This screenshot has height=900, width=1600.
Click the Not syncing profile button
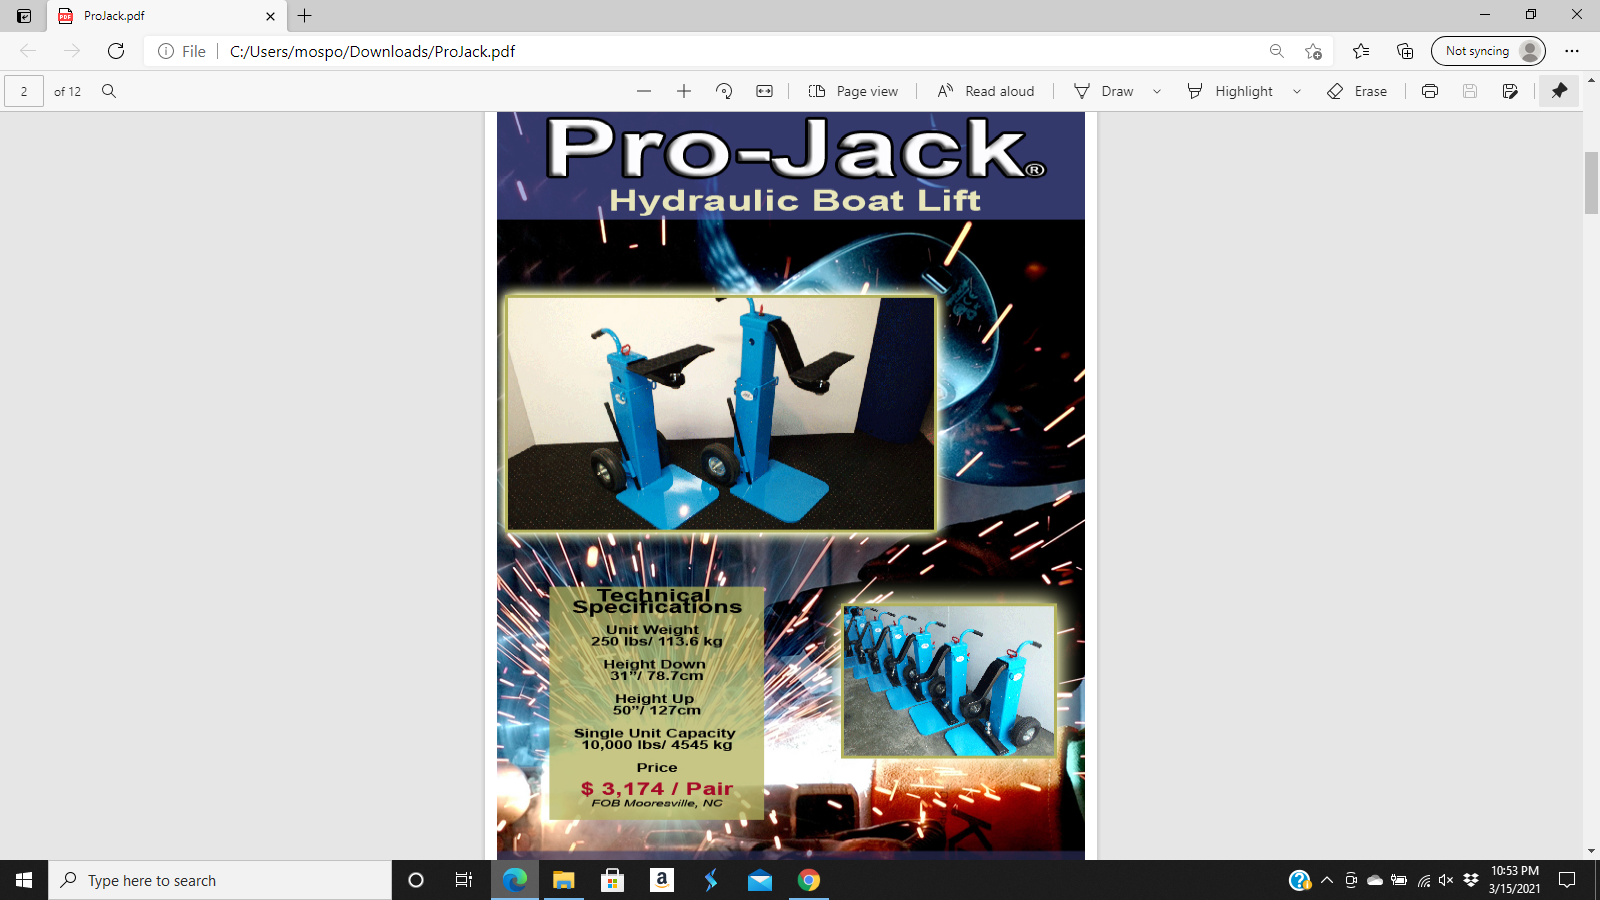point(1488,51)
